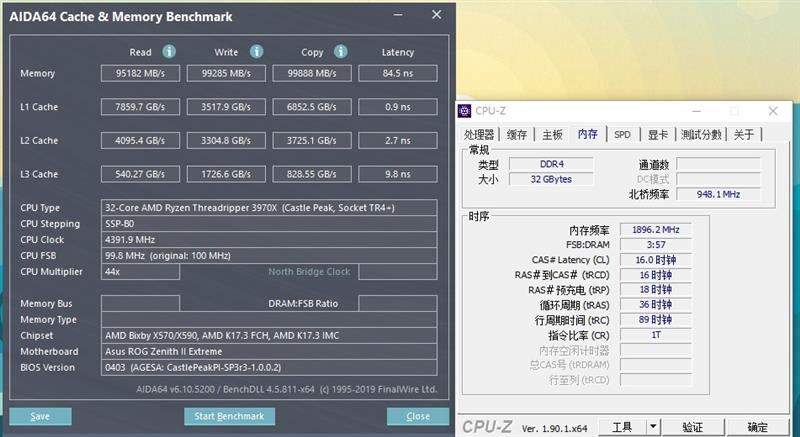Open the SPD tab in CPU-Z

tap(622, 135)
